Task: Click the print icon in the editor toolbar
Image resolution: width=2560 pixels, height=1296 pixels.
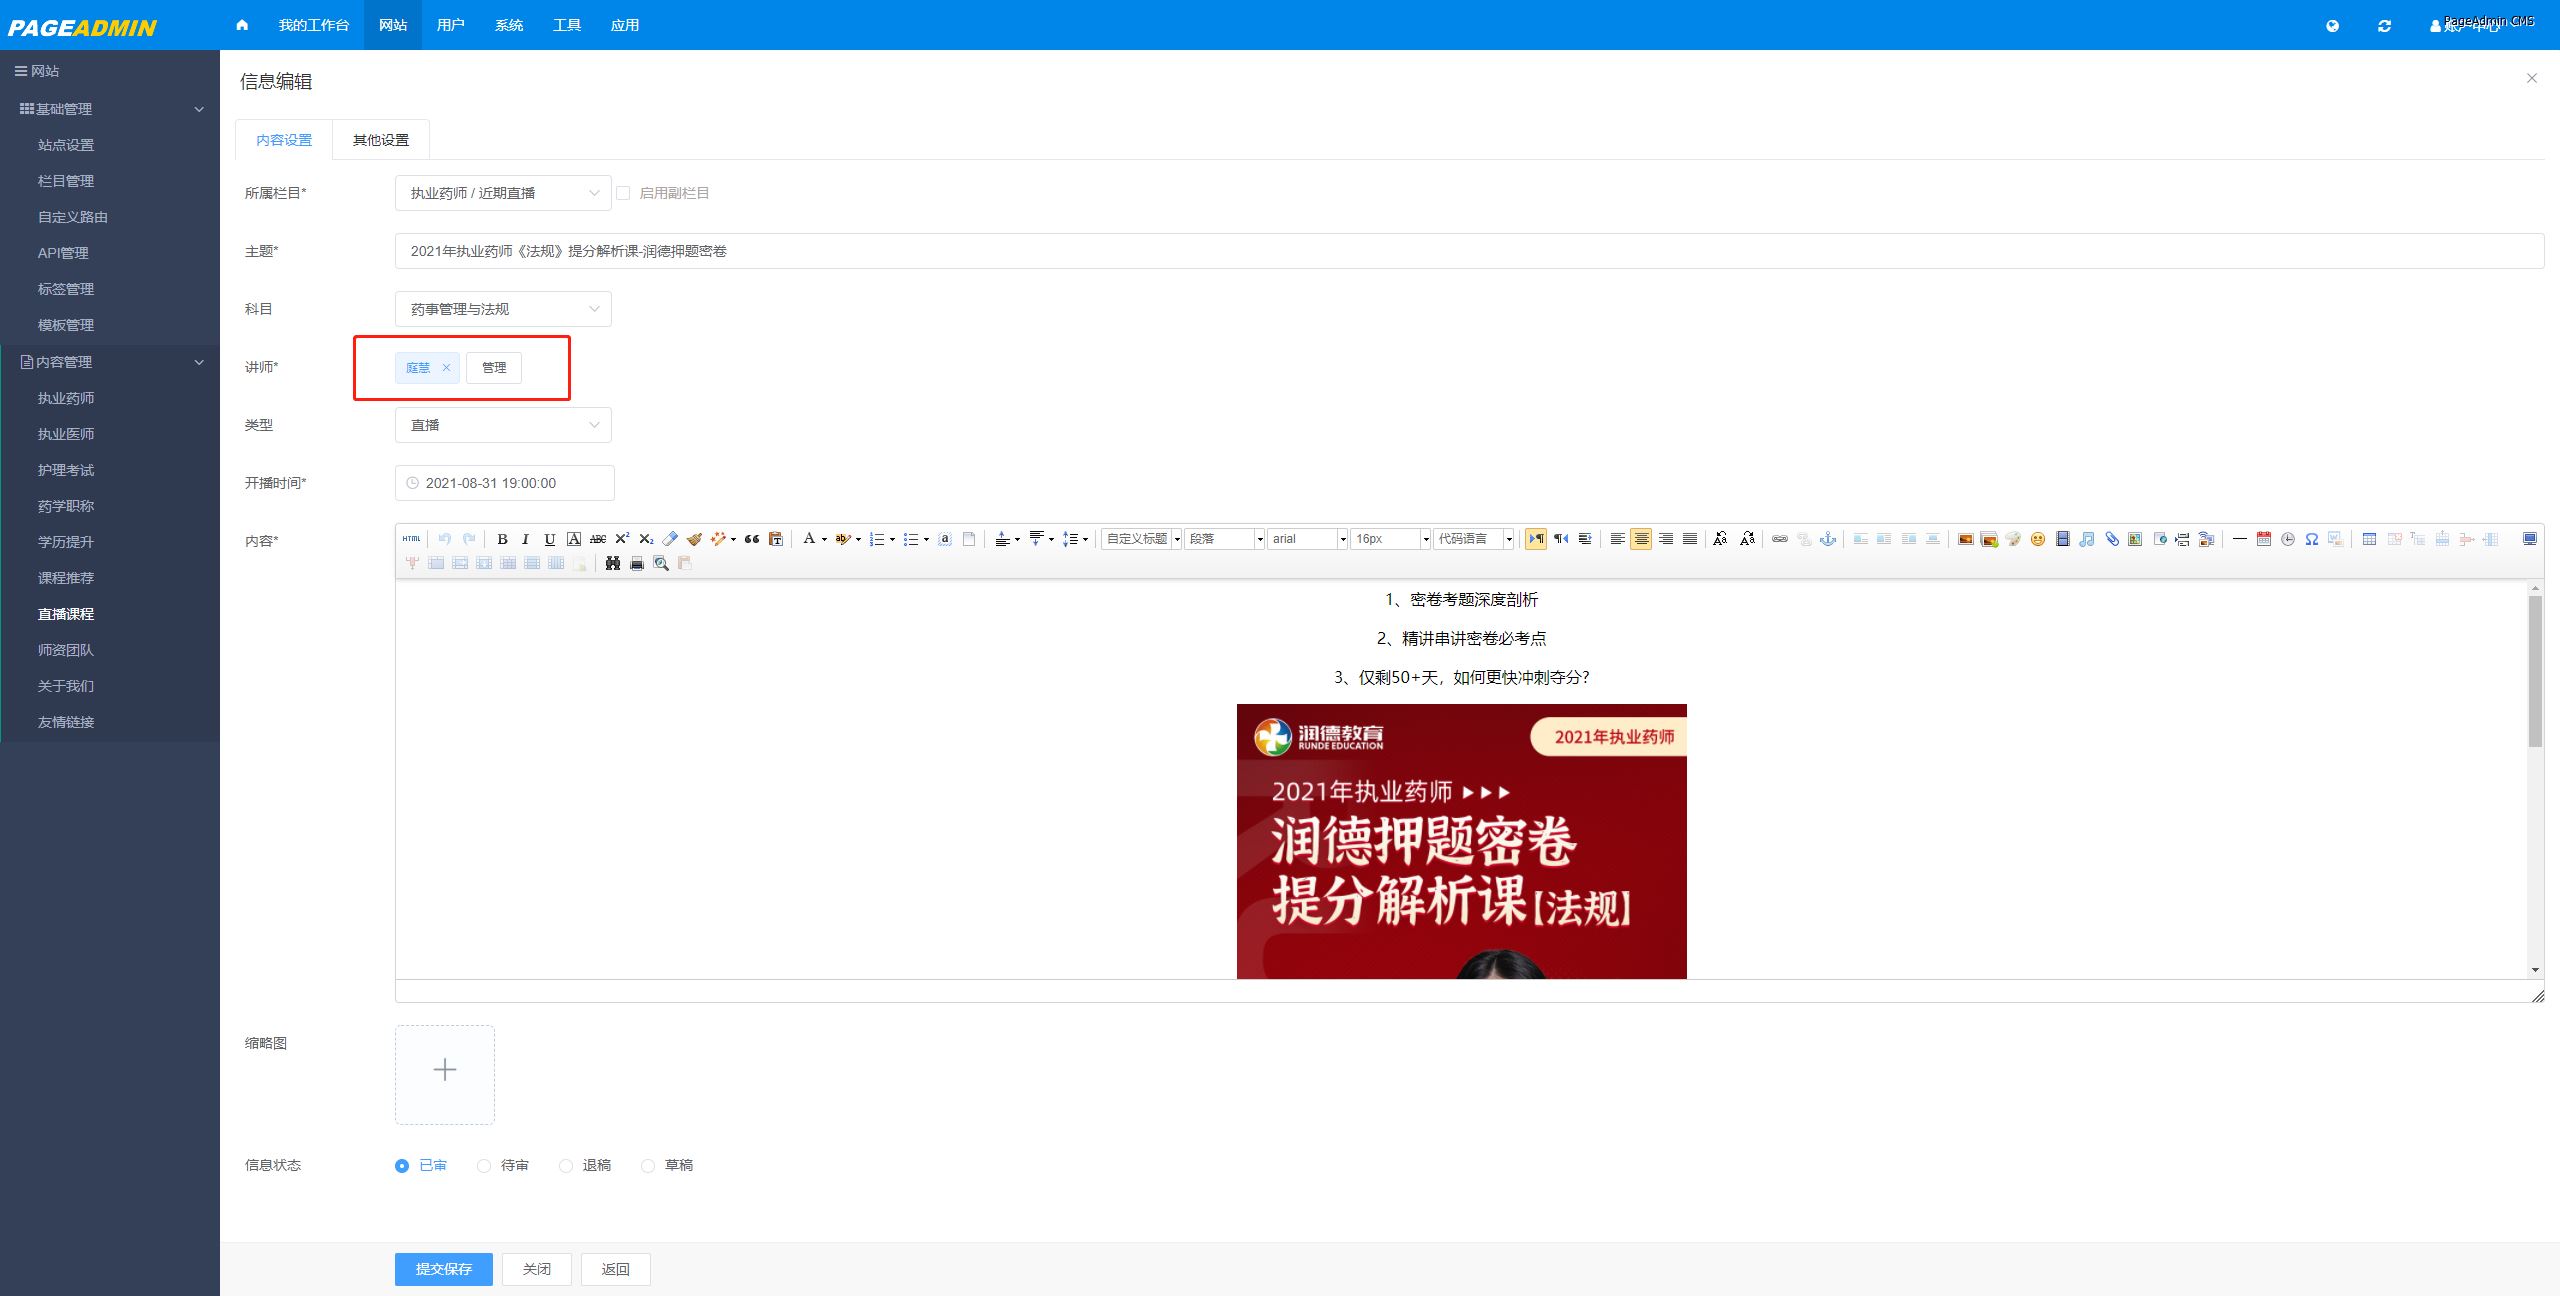Action: tap(637, 564)
